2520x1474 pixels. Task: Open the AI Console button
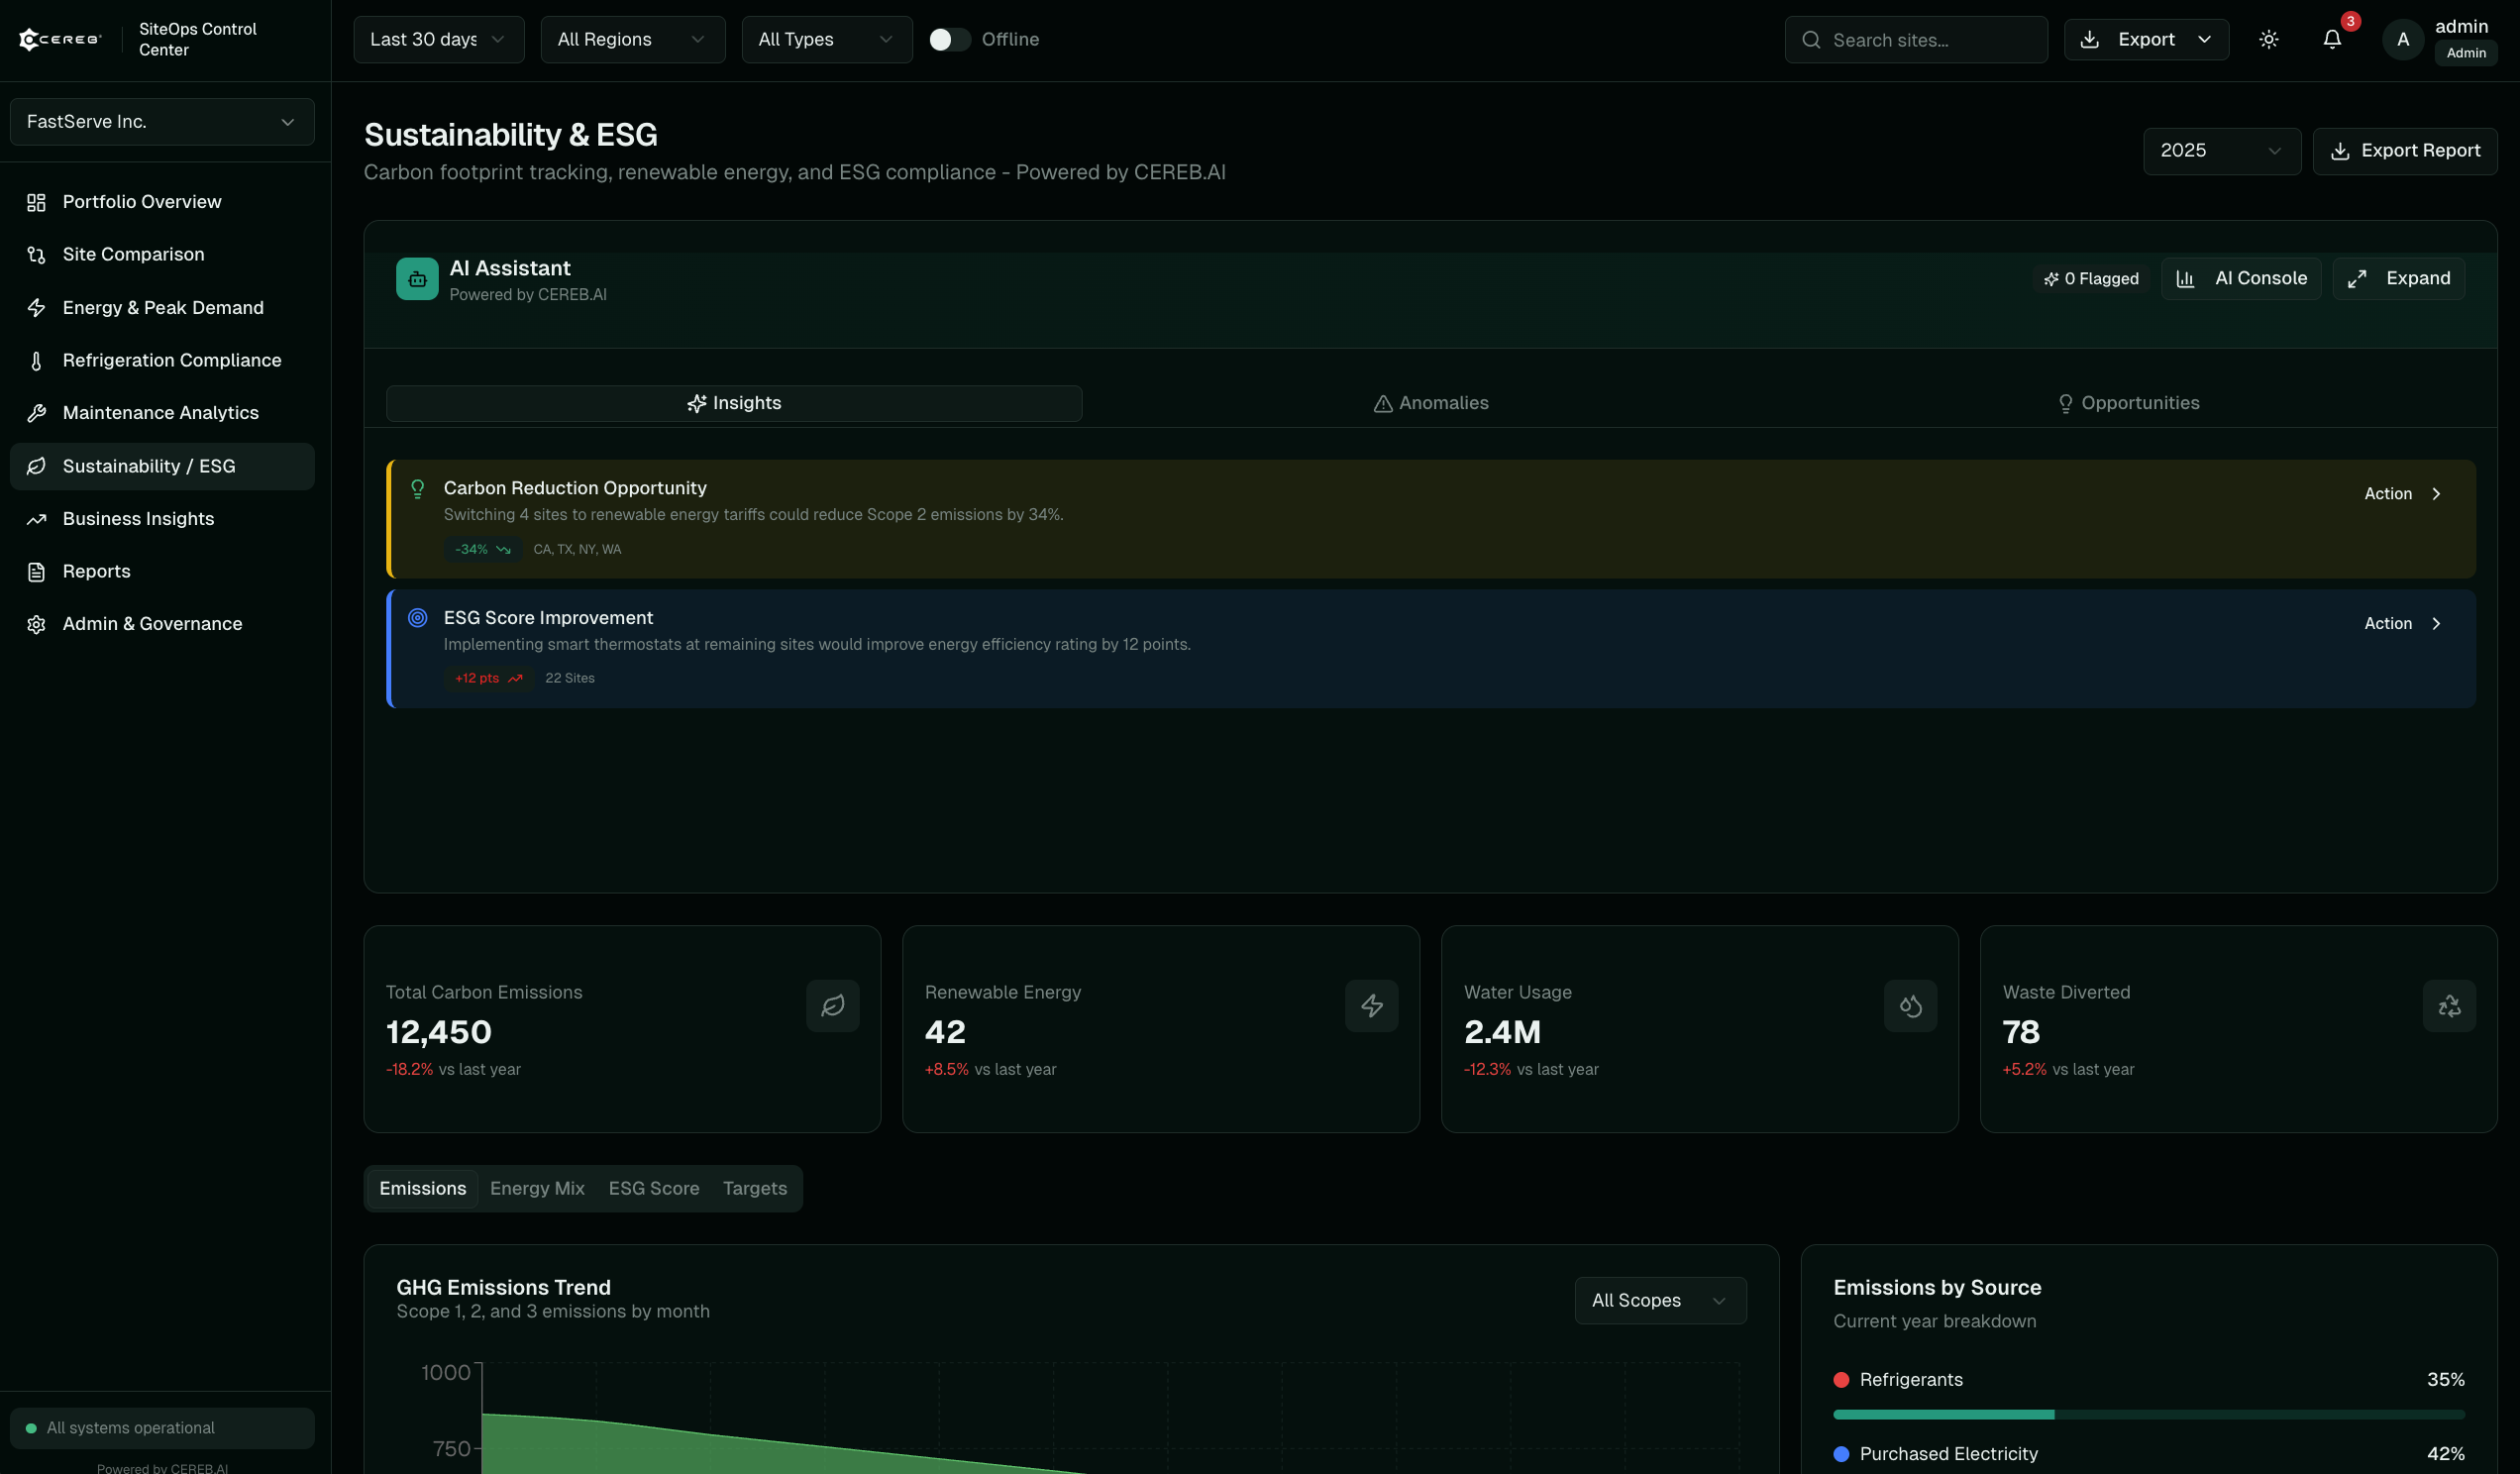2241,278
